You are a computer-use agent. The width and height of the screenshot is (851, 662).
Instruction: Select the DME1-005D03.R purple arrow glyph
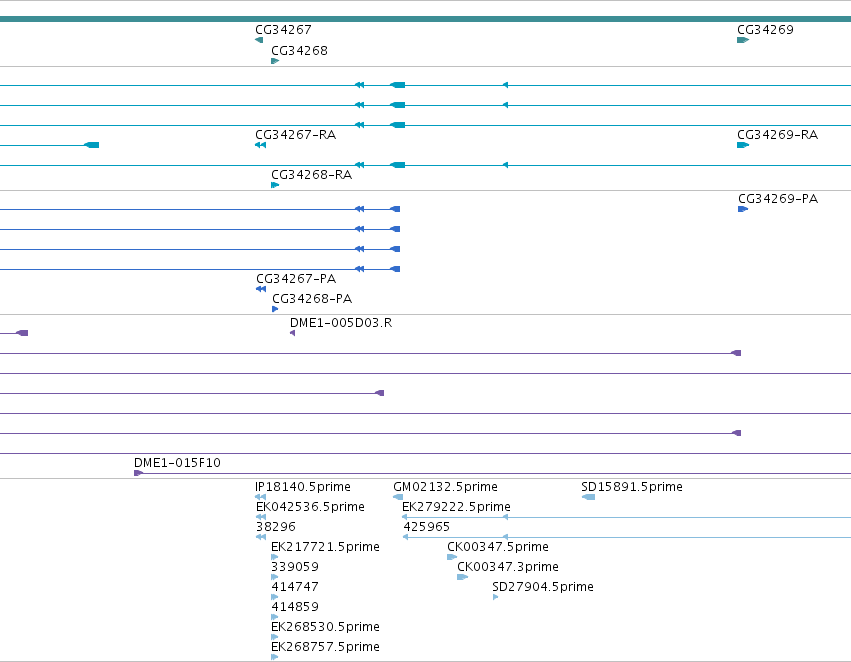[293, 333]
